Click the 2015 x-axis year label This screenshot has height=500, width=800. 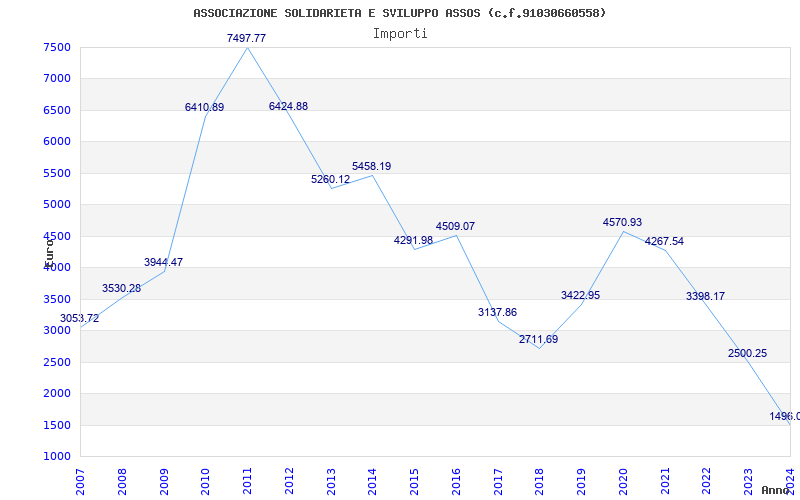pyautogui.click(x=414, y=481)
